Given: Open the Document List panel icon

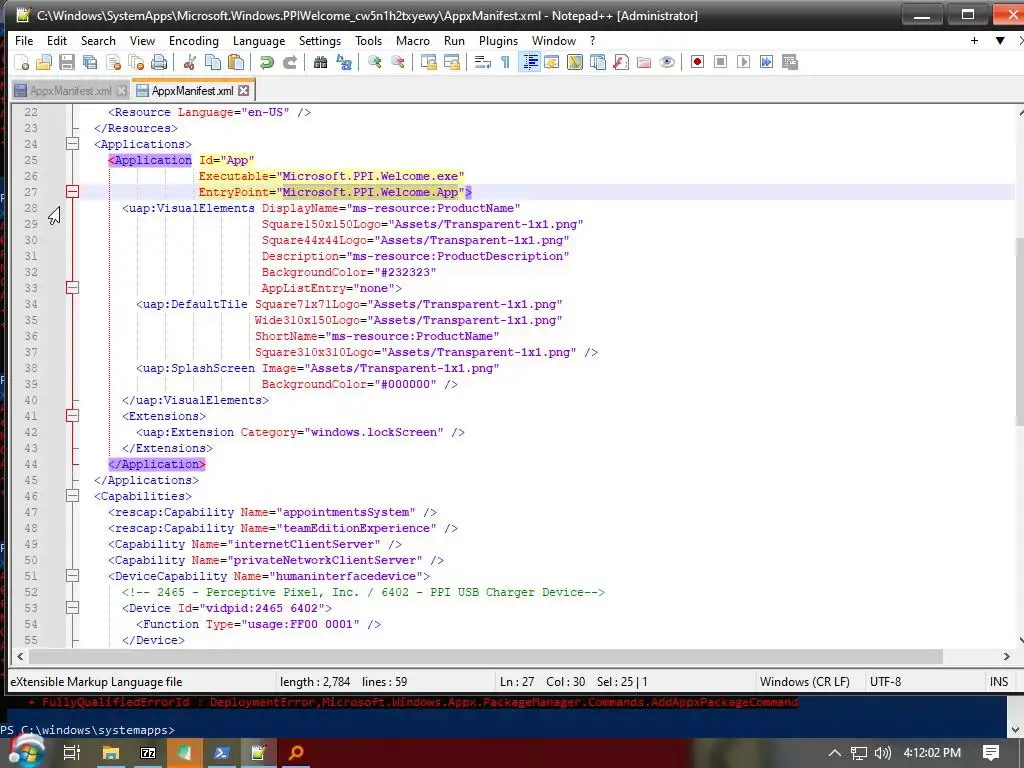Looking at the screenshot, I should click(598, 62).
